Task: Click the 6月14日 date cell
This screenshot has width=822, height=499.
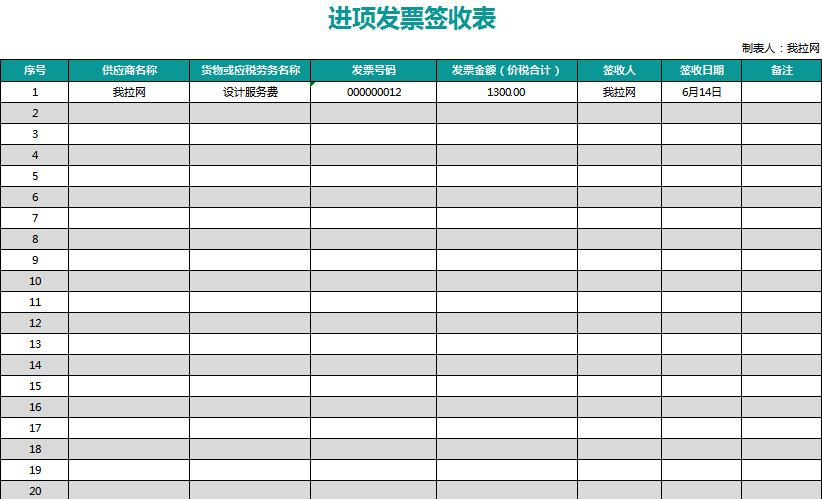Action: (x=701, y=92)
